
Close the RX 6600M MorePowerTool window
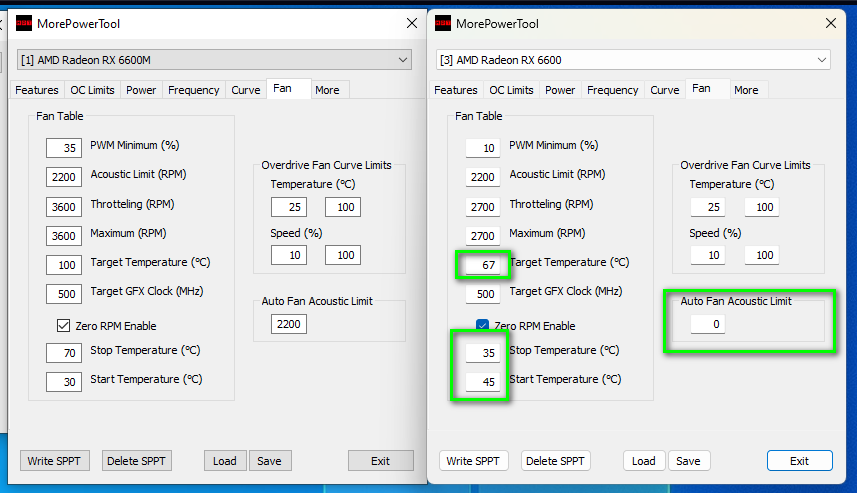tap(412, 23)
